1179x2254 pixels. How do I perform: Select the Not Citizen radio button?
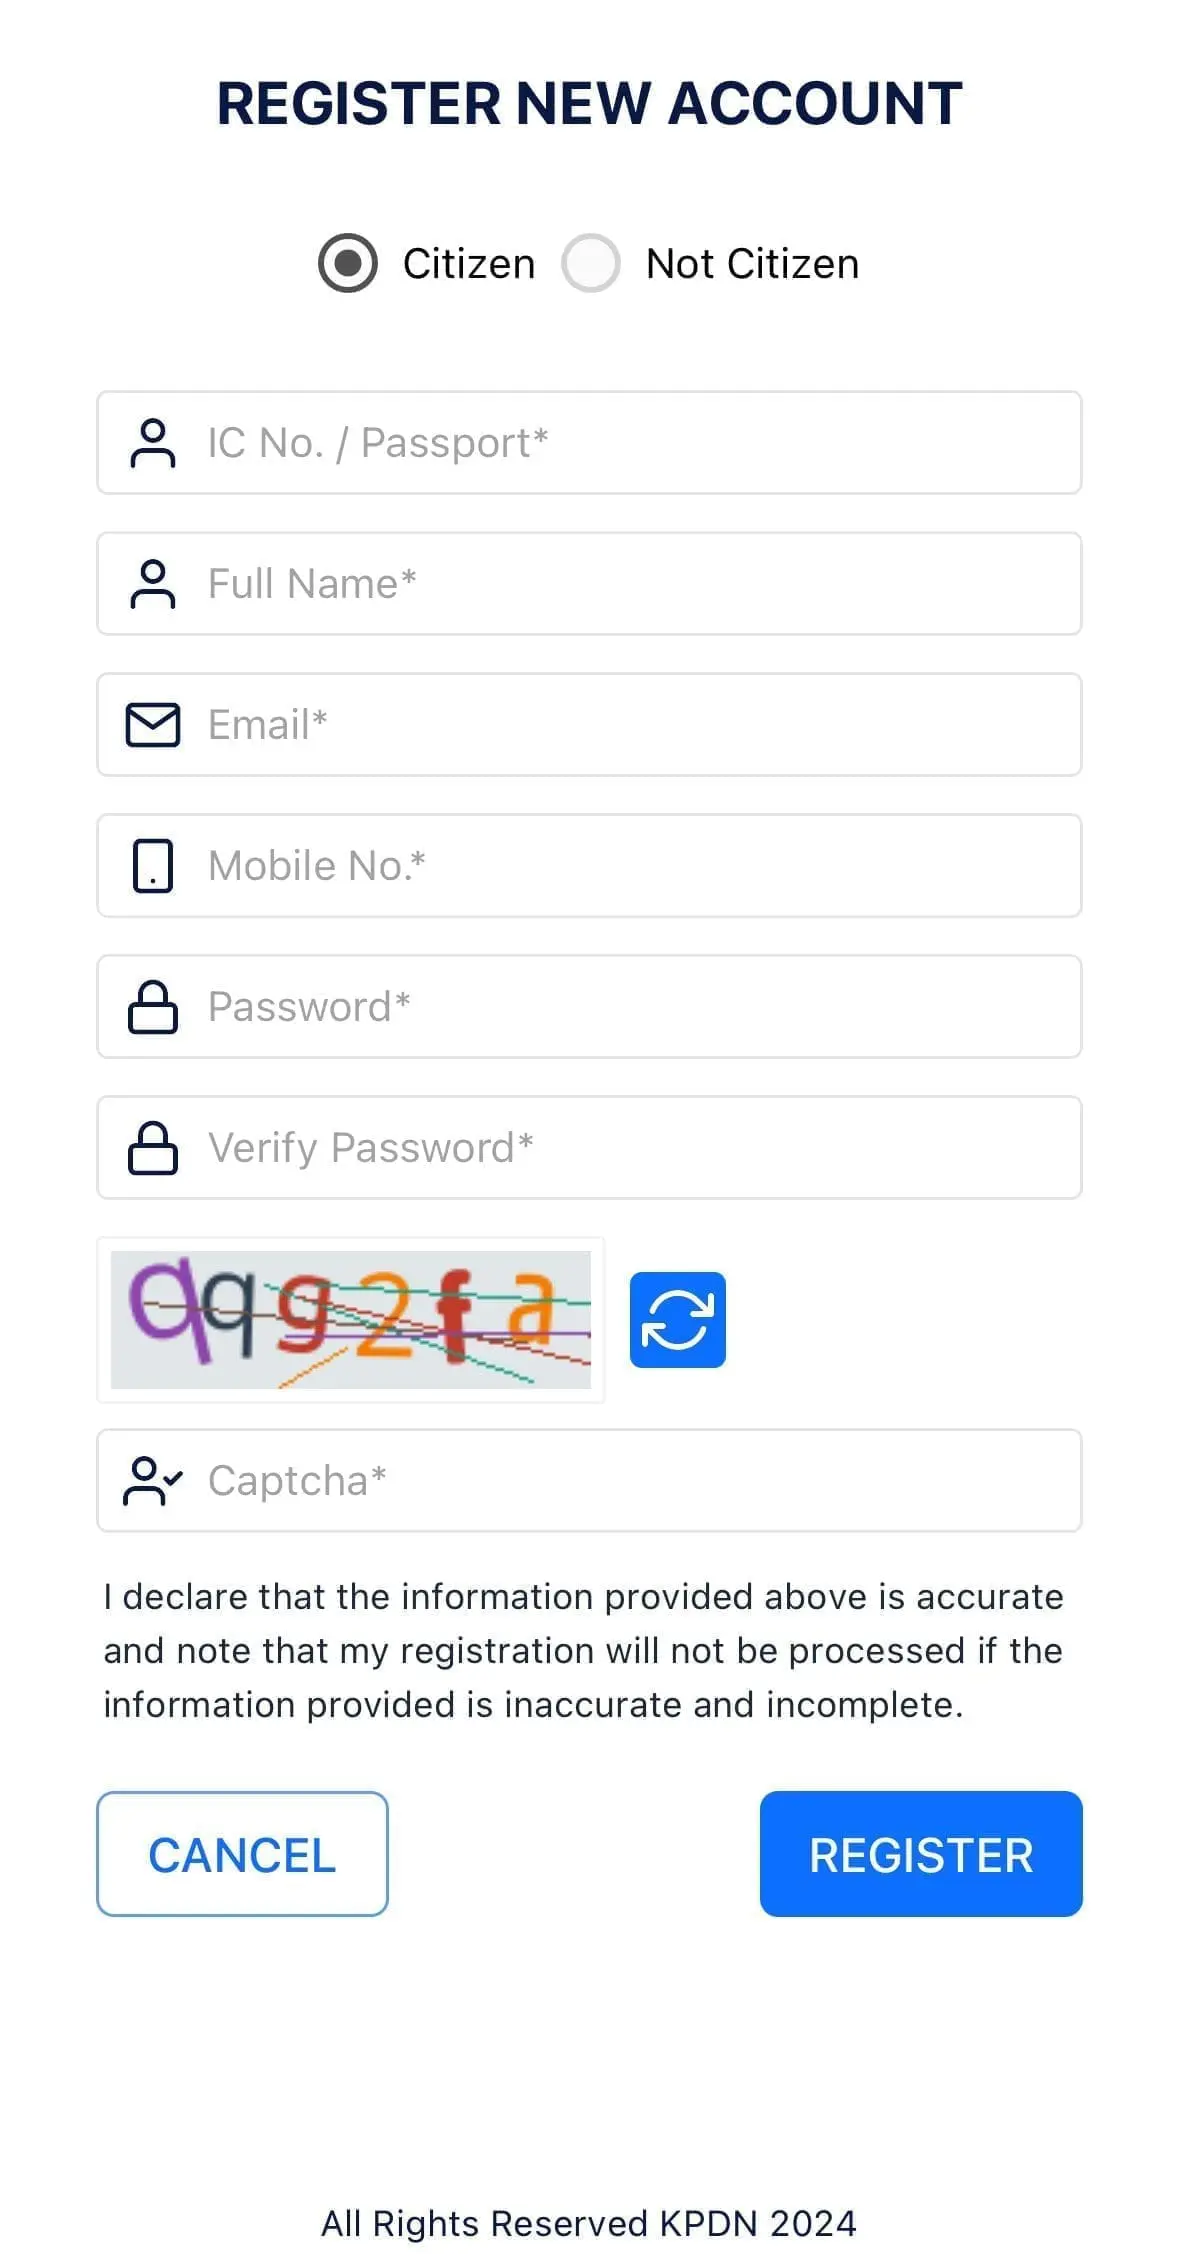(x=592, y=263)
